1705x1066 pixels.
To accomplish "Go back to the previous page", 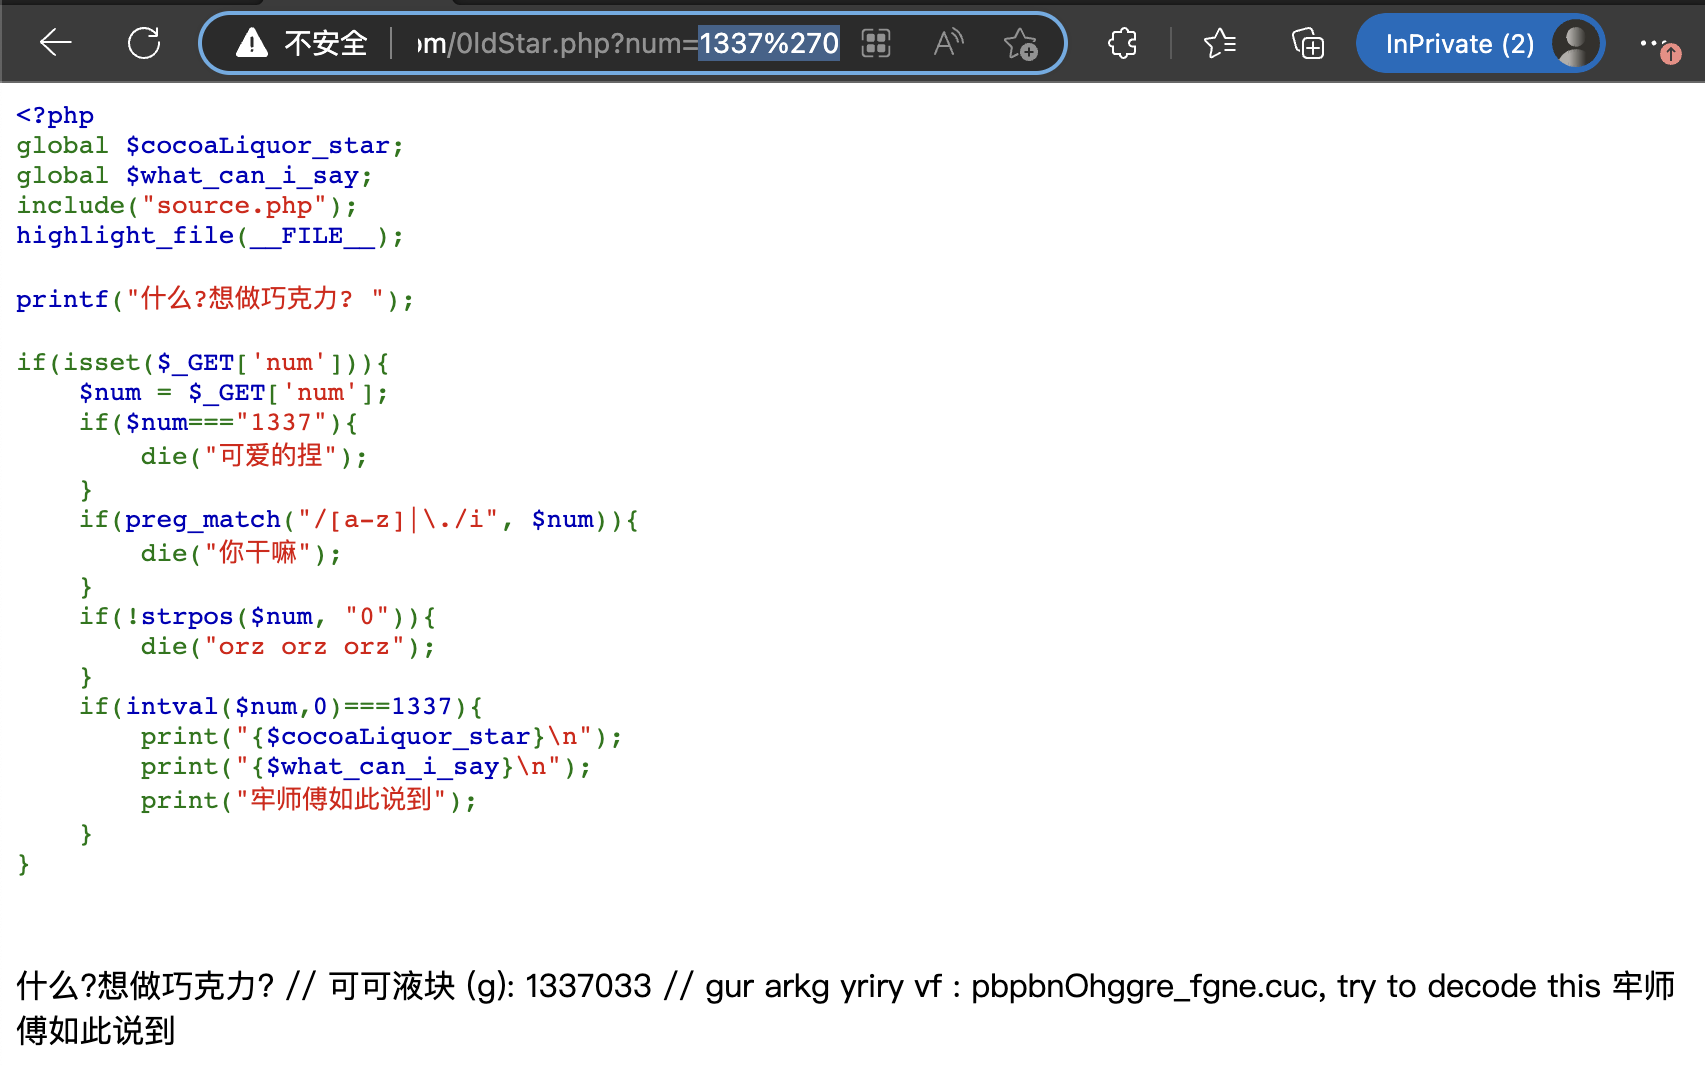I will [x=55, y=43].
